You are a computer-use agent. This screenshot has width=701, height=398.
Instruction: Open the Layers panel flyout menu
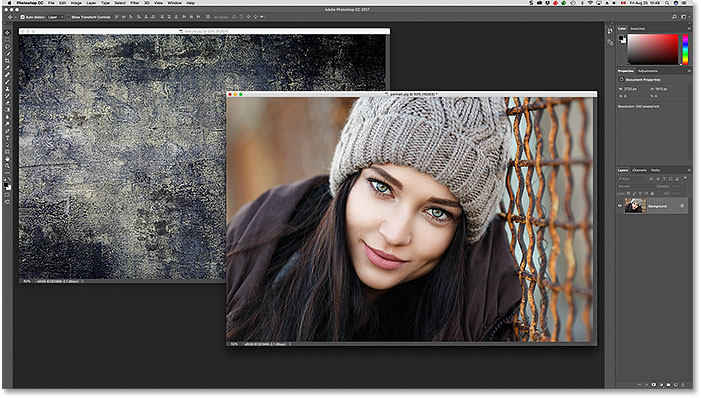(x=689, y=170)
